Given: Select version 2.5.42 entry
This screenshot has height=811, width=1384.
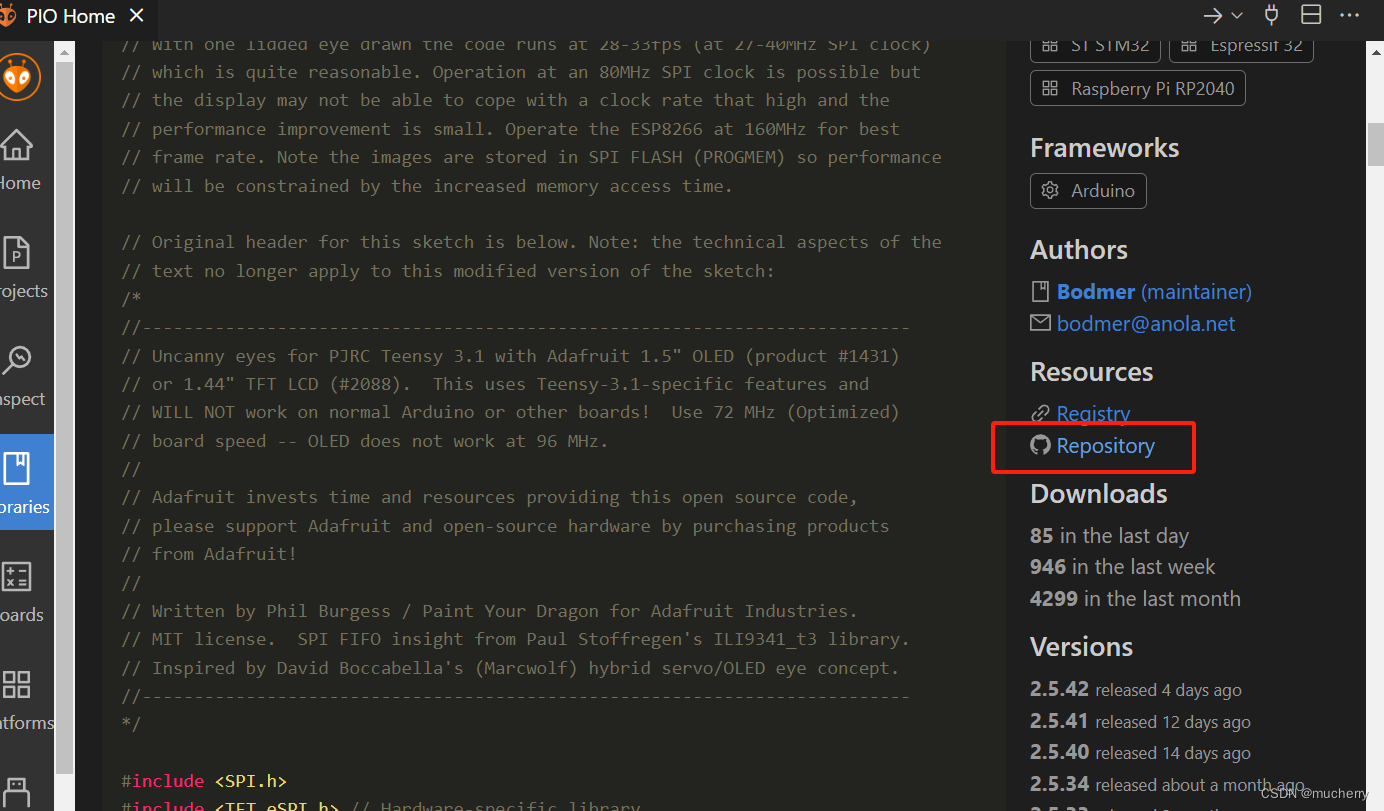Looking at the screenshot, I should click(x=1136, y=690).
